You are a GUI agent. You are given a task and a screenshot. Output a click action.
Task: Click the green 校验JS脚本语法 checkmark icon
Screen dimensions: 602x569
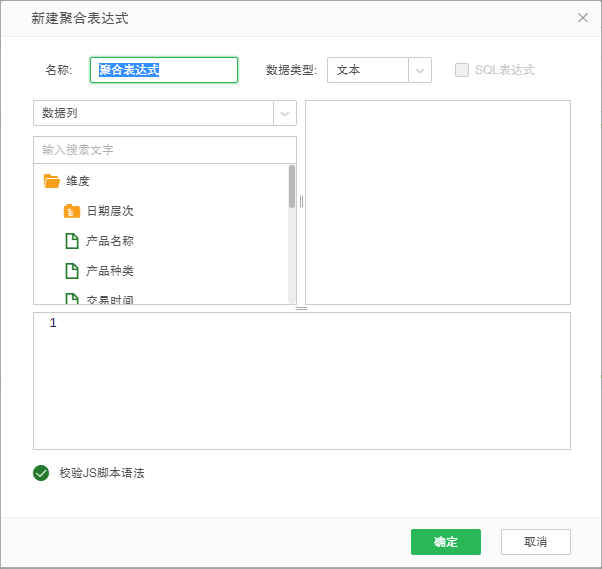tap(41, 473)
